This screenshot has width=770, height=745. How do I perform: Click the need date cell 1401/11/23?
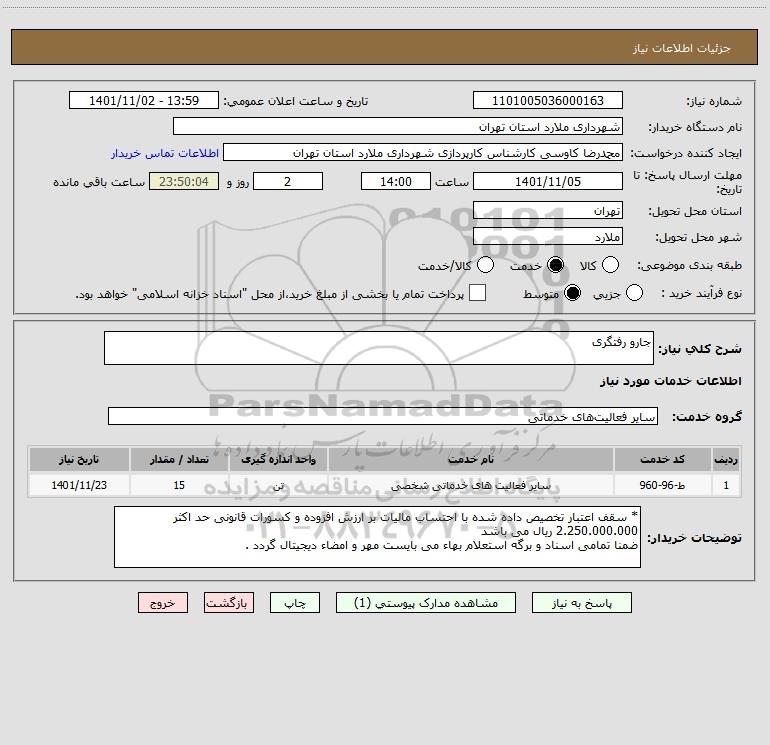pyautogui.click(x=79, y=485)
